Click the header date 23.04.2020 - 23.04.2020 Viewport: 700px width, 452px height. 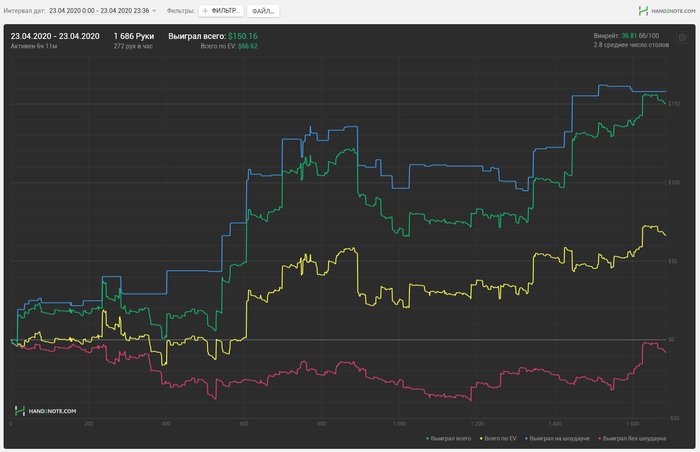point(55,36)
